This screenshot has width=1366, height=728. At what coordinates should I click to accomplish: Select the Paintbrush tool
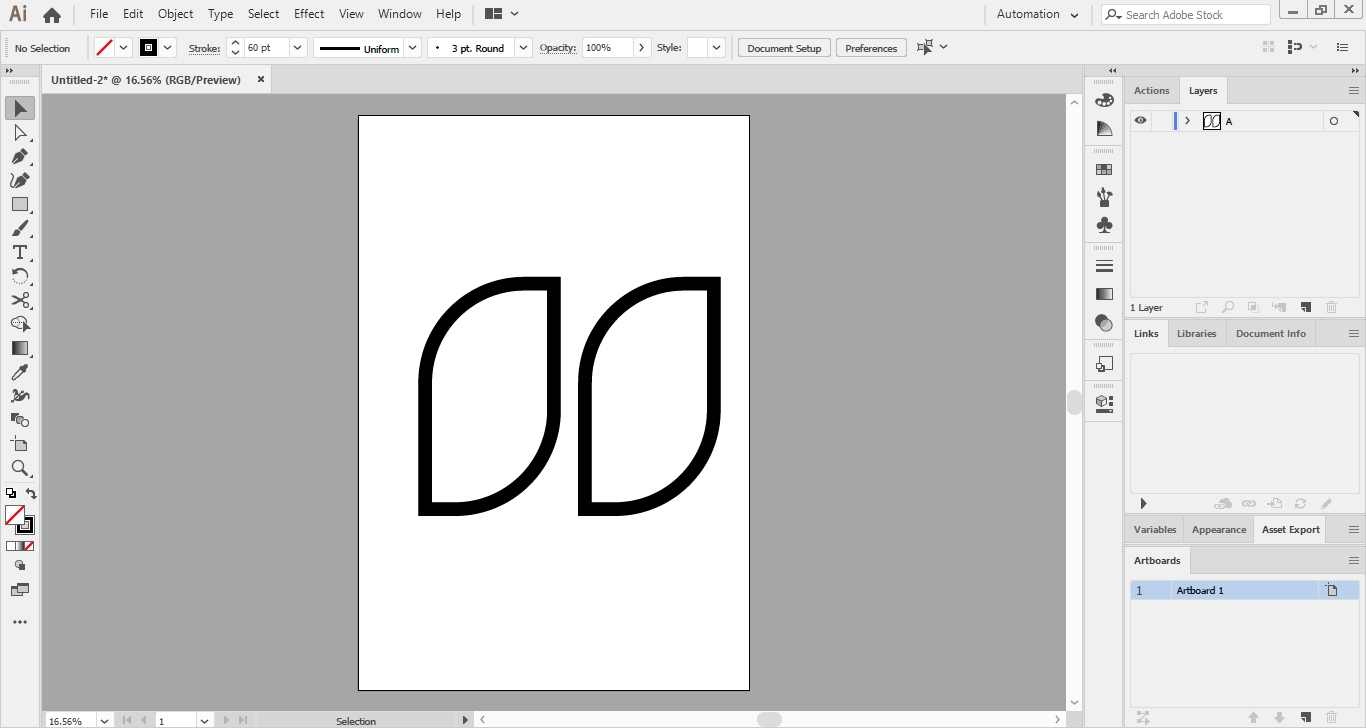click(20, 228)
